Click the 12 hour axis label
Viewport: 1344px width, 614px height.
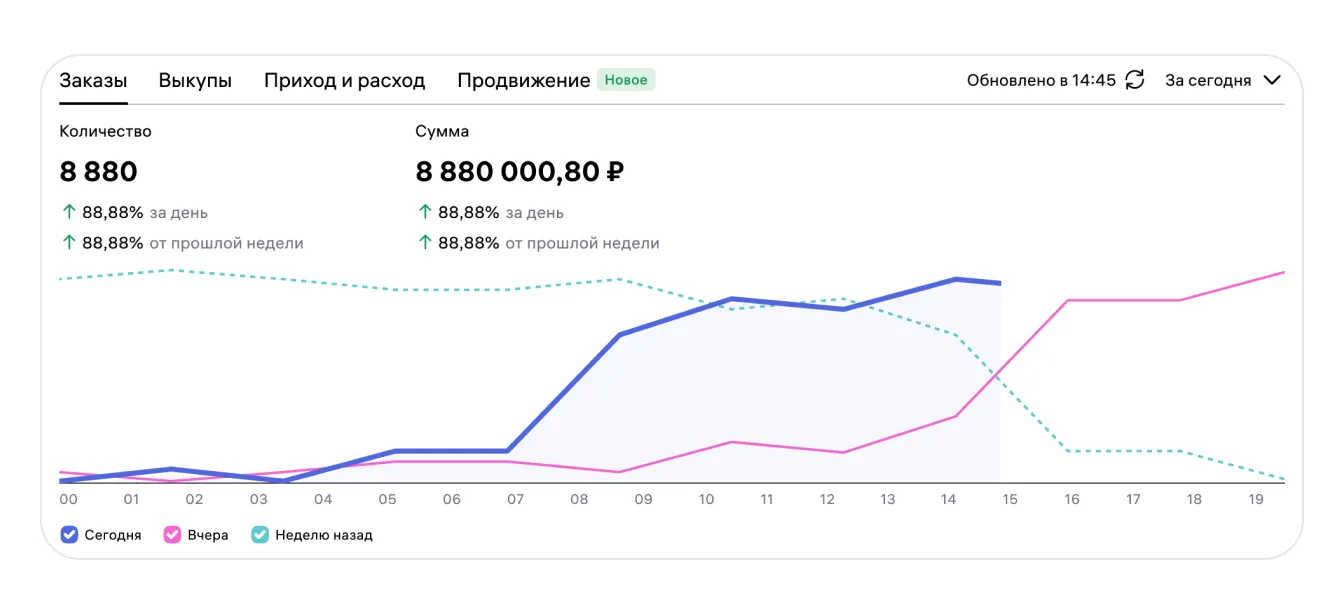click(827, 499)
